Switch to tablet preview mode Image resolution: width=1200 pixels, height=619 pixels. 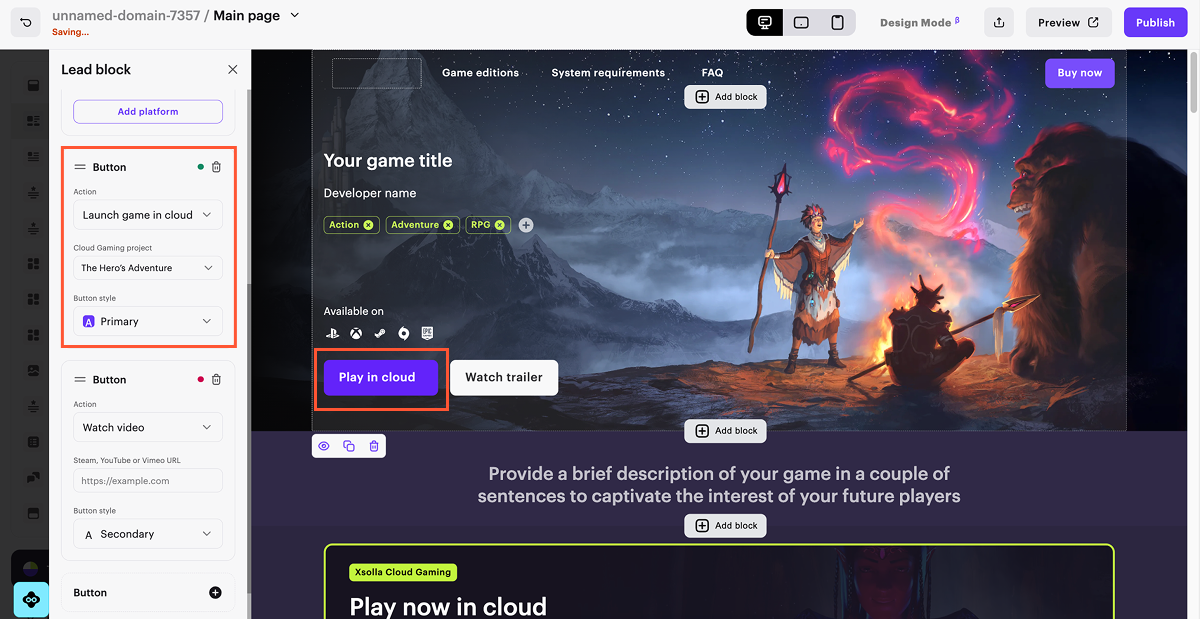801,22
